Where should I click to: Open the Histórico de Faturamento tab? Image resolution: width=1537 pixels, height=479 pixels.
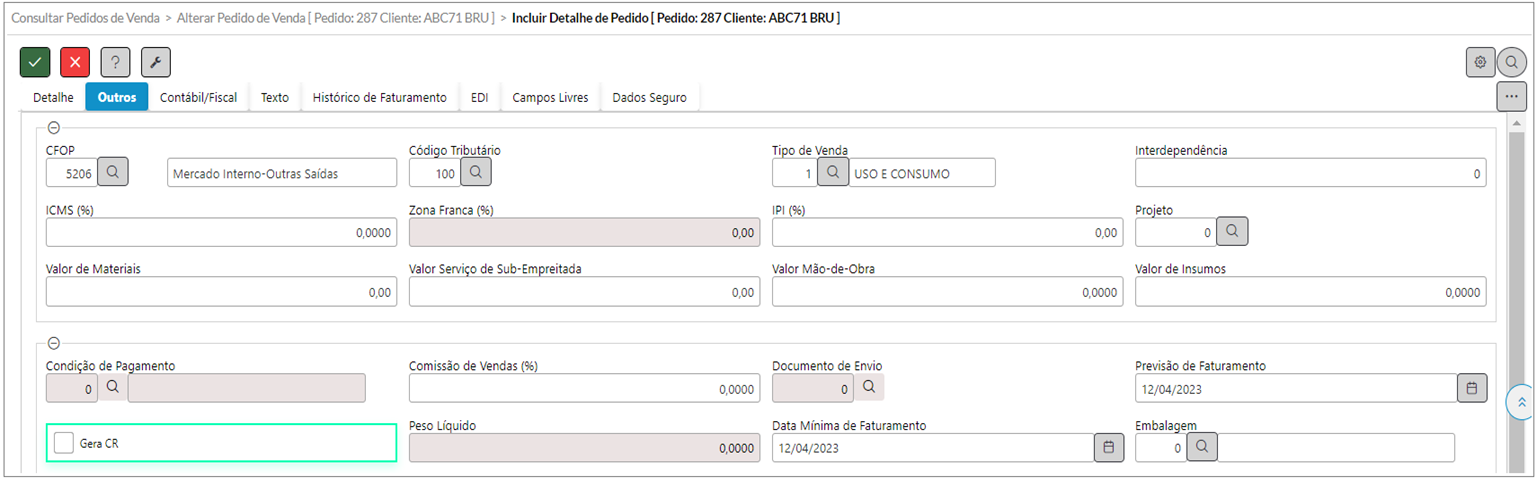(379, 98)
